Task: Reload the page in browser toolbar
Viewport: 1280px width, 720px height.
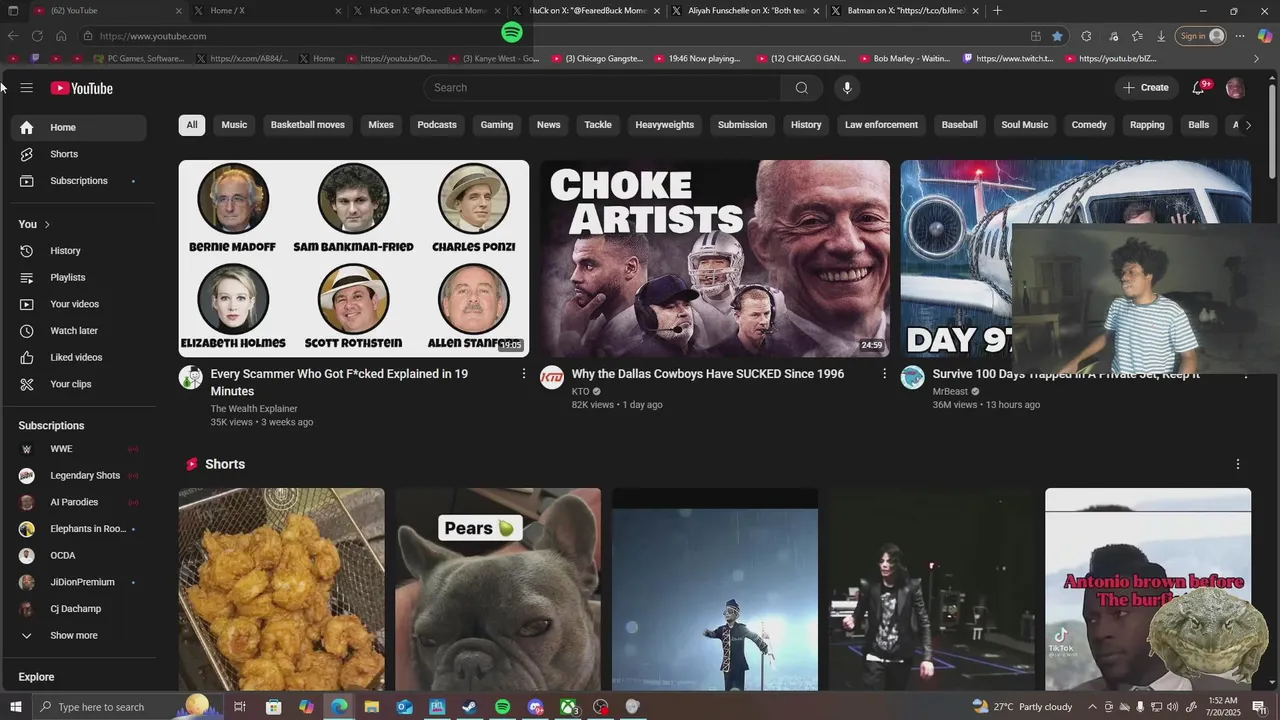Action: coord(37,36)
